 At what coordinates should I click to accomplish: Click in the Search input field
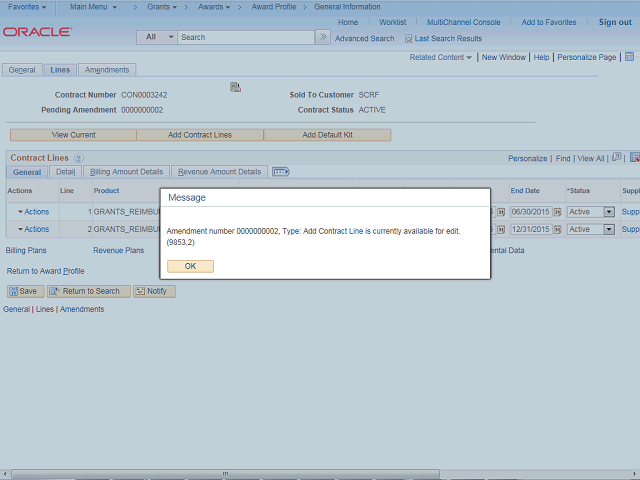coord(246,37)
